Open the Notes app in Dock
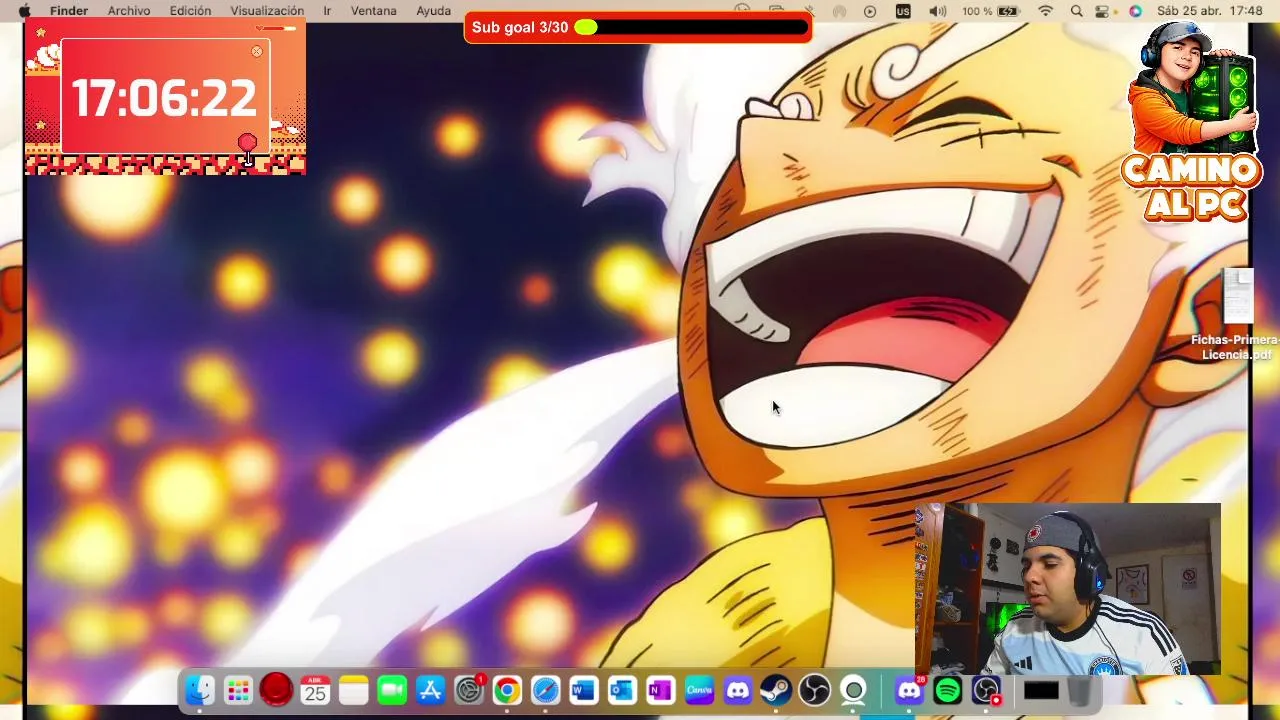Screen dimensions: 1280x720 tap(354, 690)
